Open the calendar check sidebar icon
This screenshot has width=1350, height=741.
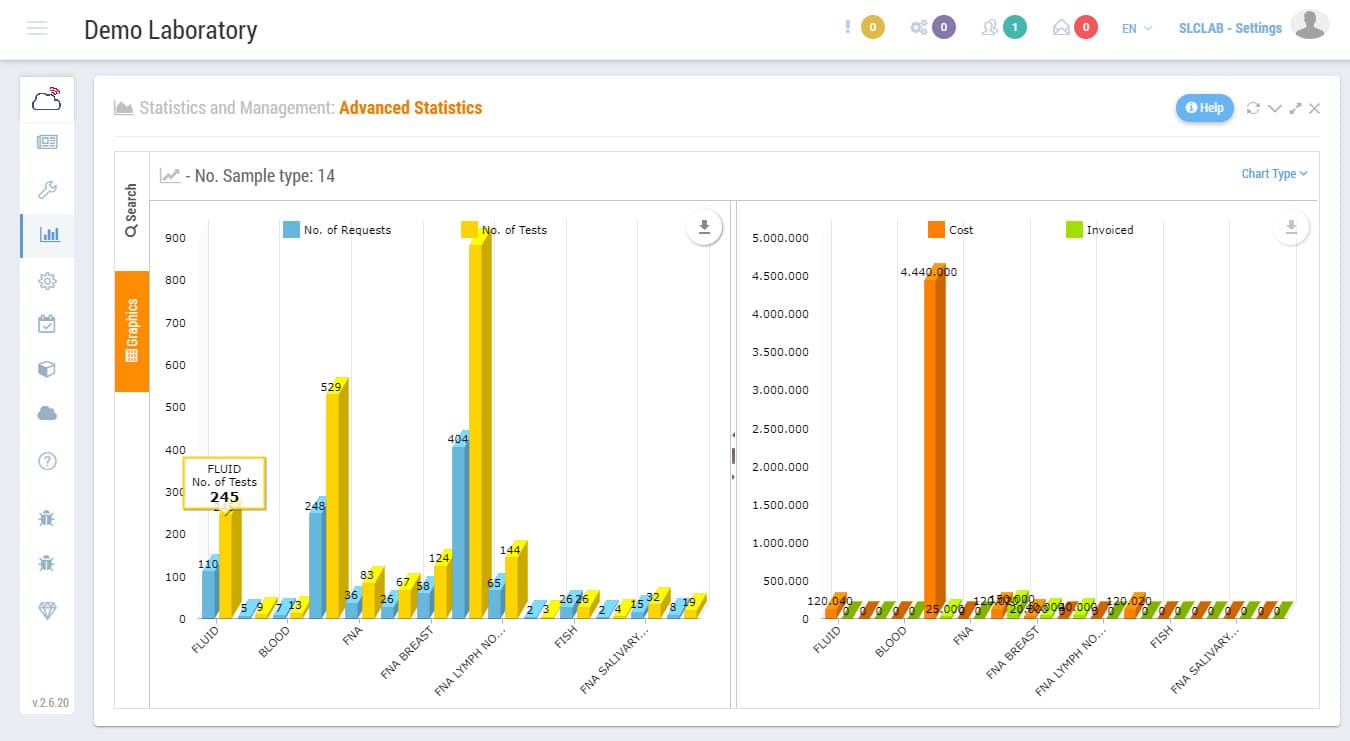coord(47,324)
